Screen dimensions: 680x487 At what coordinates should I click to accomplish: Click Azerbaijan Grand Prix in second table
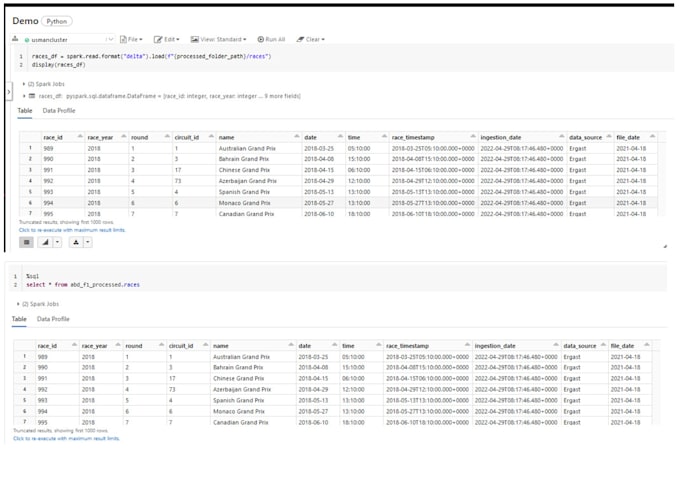pyautogui.click(x=242, y=389)
